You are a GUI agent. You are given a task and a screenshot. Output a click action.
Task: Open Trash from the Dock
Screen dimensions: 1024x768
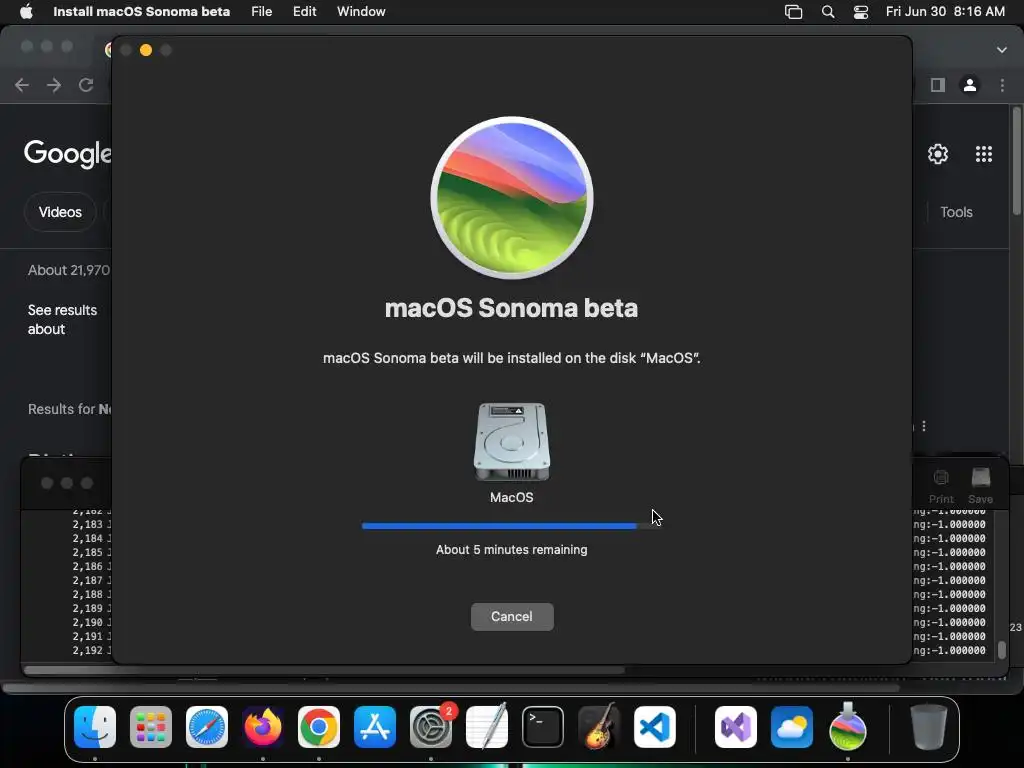(x=929, y=727)
